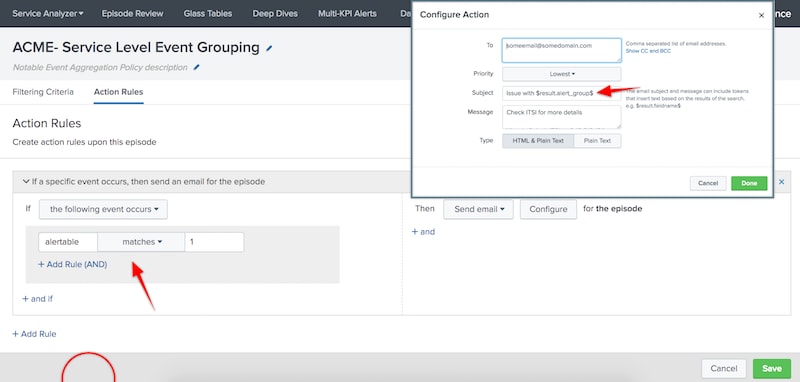The image size is (800, 382).
Task: Open 'the following event occurs' dropdown
Action: (103, 209)
